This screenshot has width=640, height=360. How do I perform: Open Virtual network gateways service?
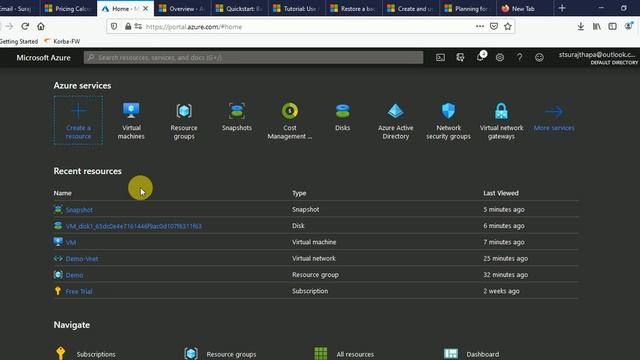pyautogui.click(x=501, y=120)
